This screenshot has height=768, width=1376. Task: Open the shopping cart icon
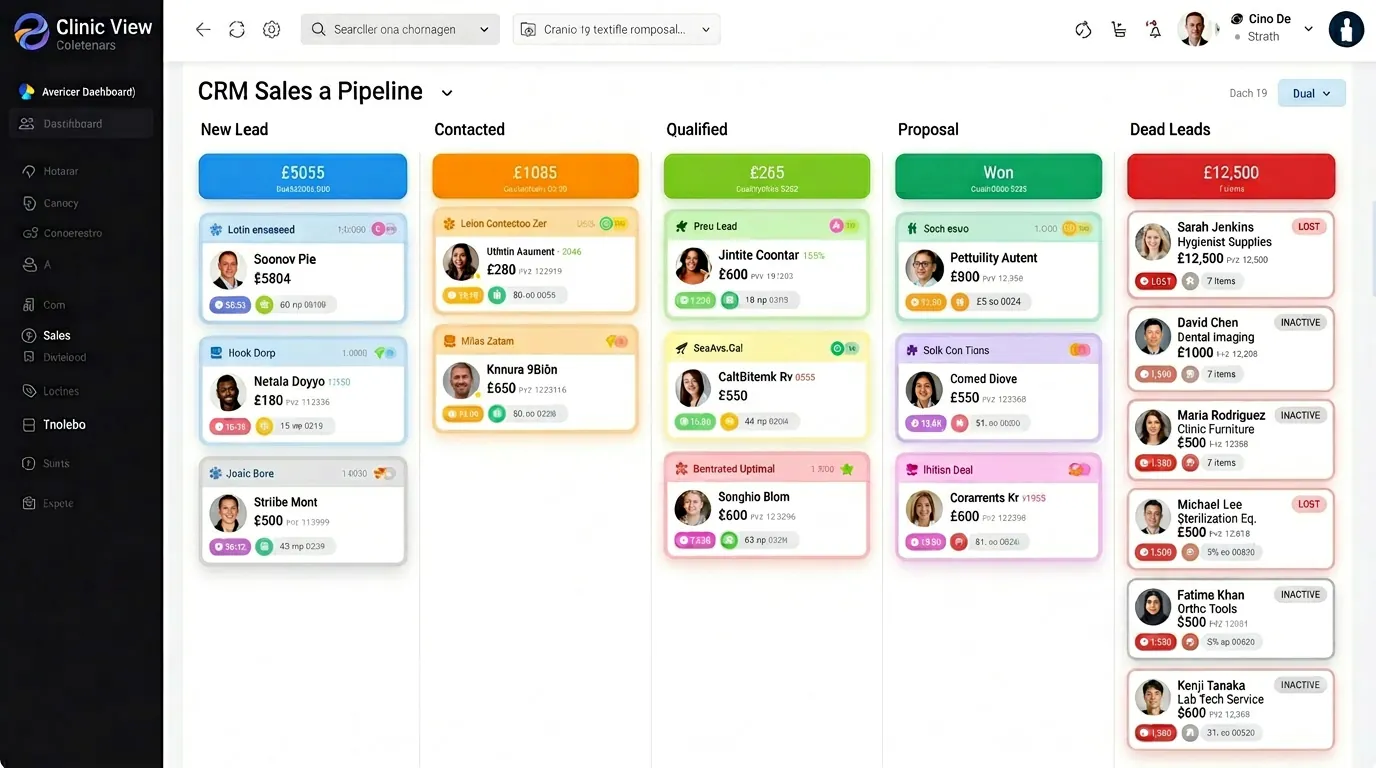coord(1118,29)
